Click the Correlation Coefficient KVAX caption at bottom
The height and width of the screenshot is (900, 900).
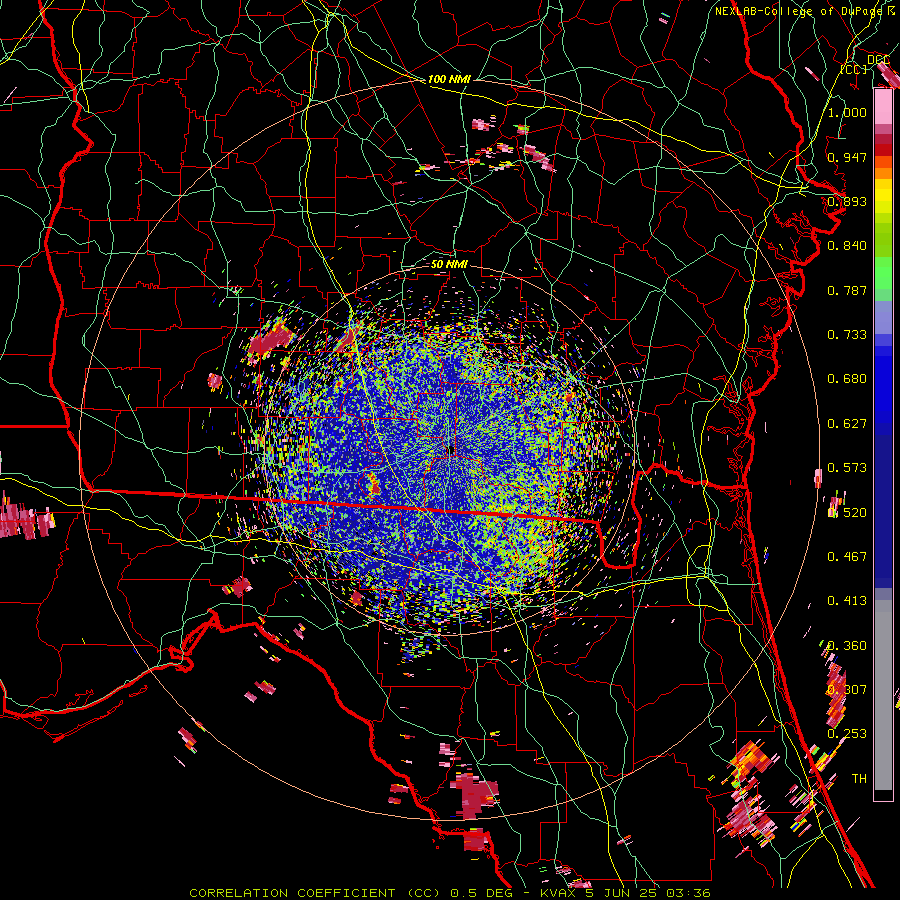tap(450, 893)
